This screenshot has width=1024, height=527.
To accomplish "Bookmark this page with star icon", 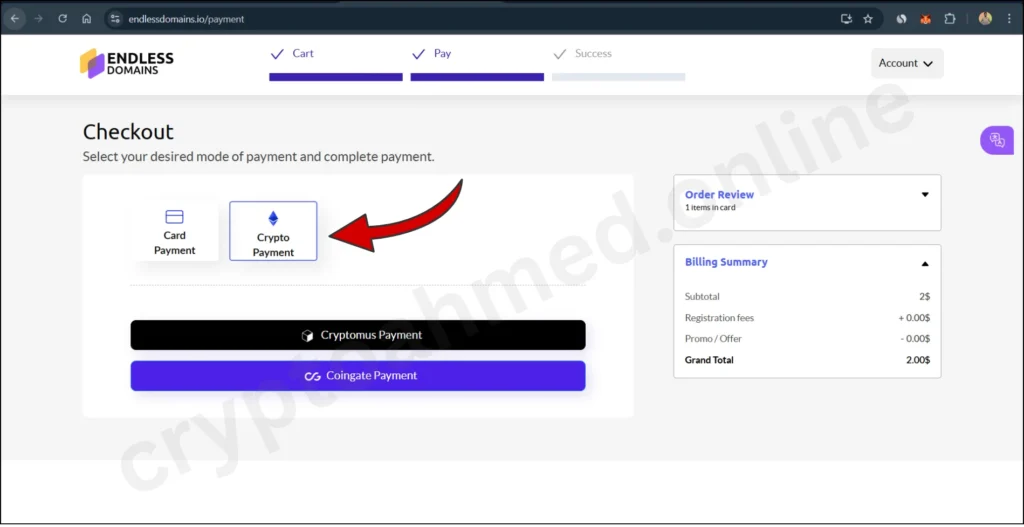I will tap(868, 18).
